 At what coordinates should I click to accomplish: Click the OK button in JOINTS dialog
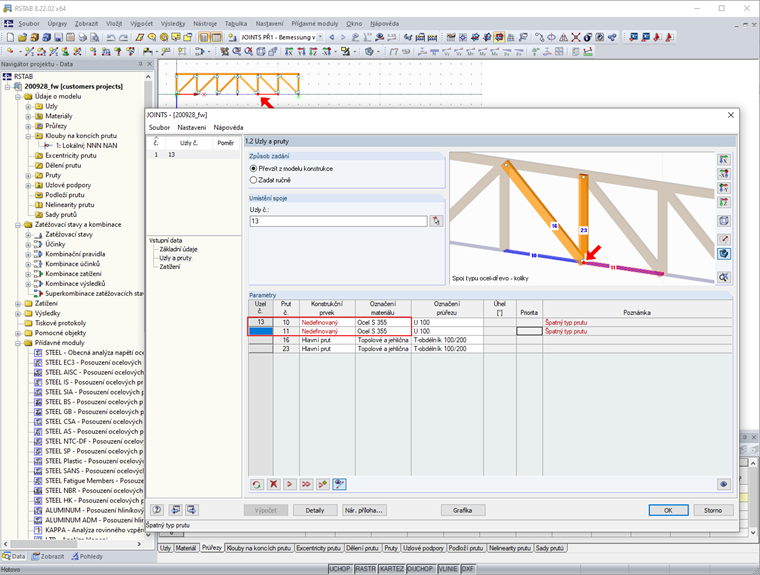668,510
